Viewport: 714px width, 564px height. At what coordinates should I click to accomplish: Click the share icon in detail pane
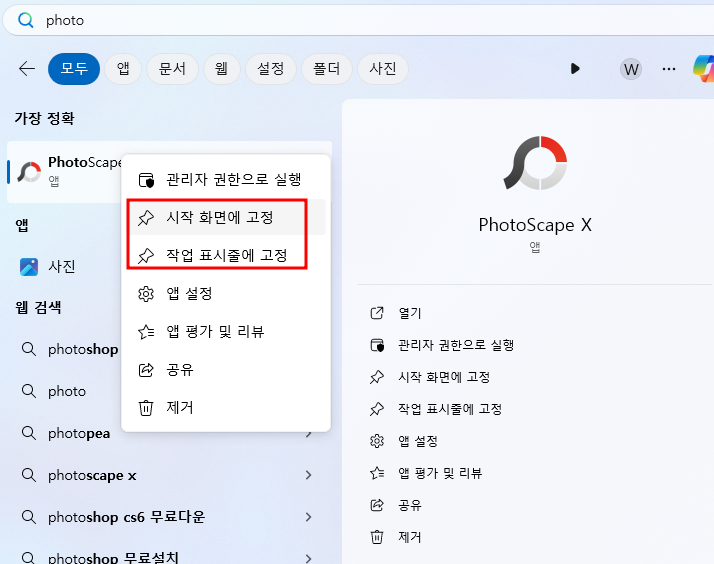377,505
